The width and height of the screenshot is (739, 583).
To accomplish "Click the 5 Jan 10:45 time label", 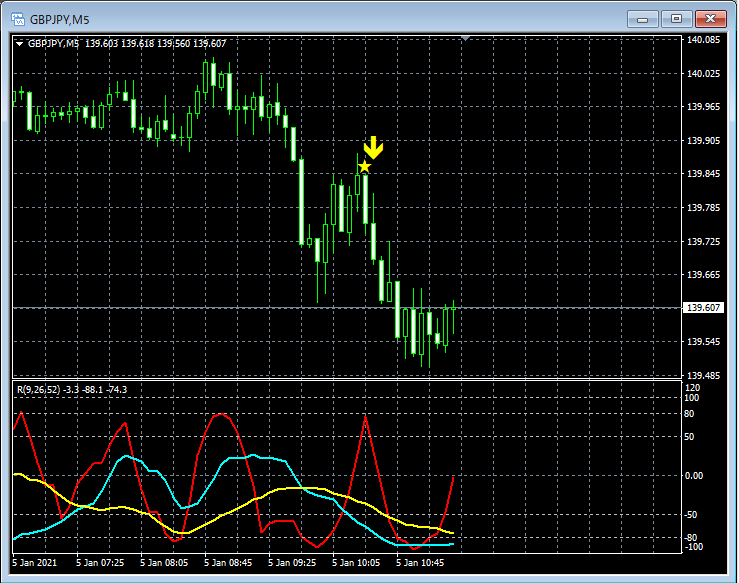I will 420,563.
